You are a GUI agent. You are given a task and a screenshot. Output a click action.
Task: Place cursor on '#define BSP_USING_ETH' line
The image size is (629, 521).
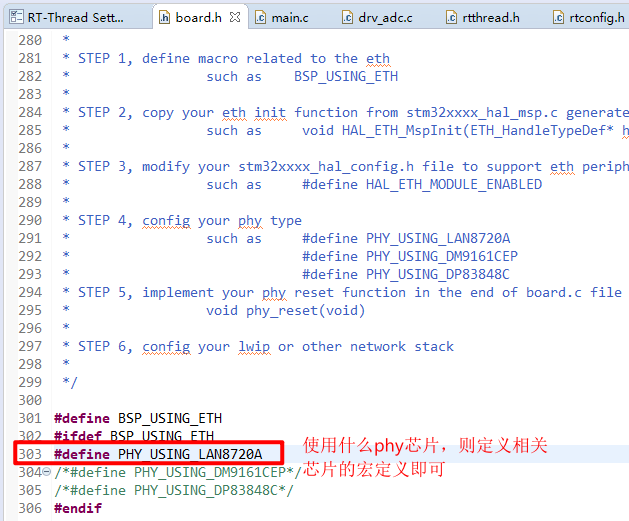click(138, 418)
